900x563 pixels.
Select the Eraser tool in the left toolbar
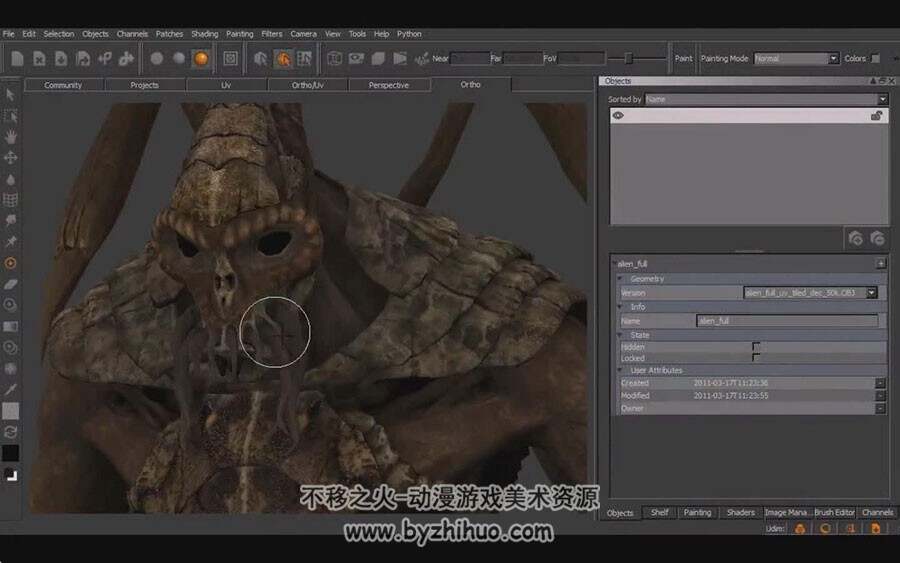coord(10,284)
